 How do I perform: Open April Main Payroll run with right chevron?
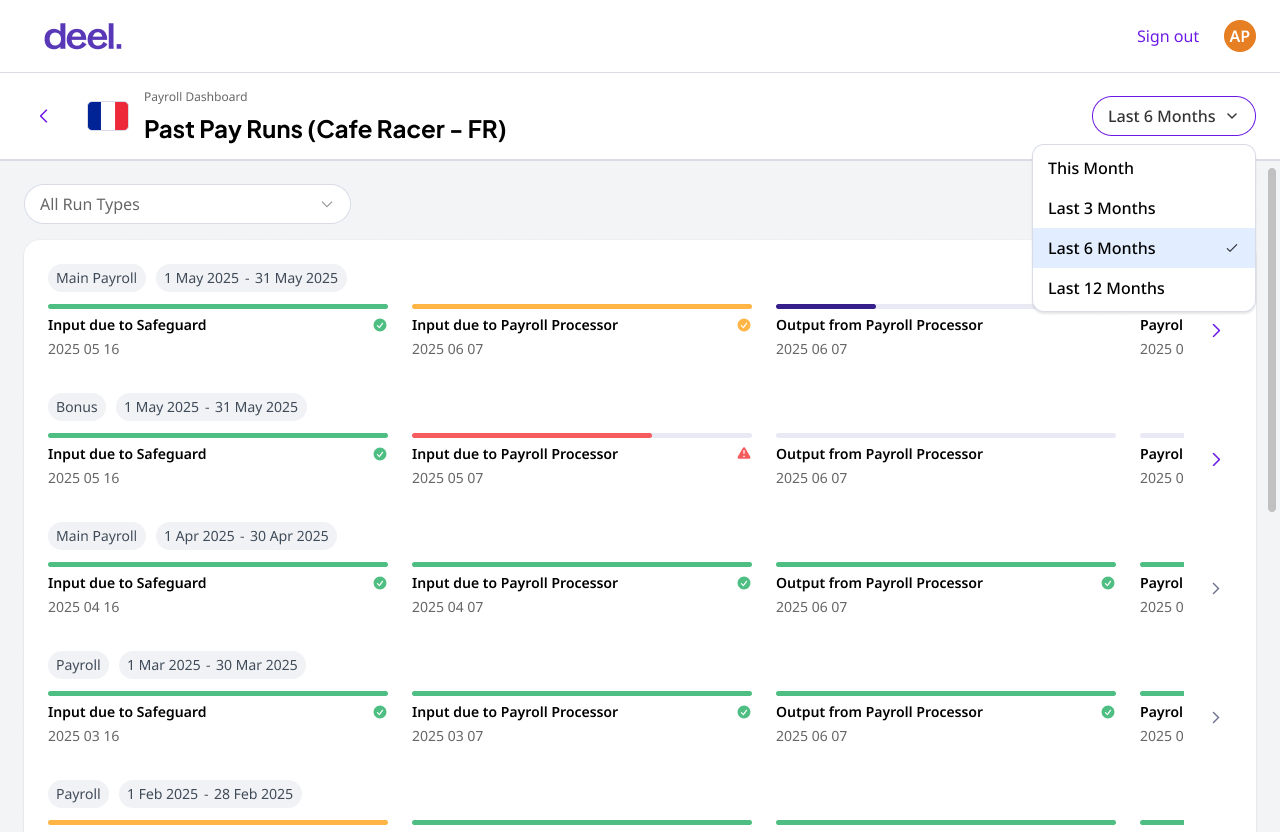click(1216, 588)
